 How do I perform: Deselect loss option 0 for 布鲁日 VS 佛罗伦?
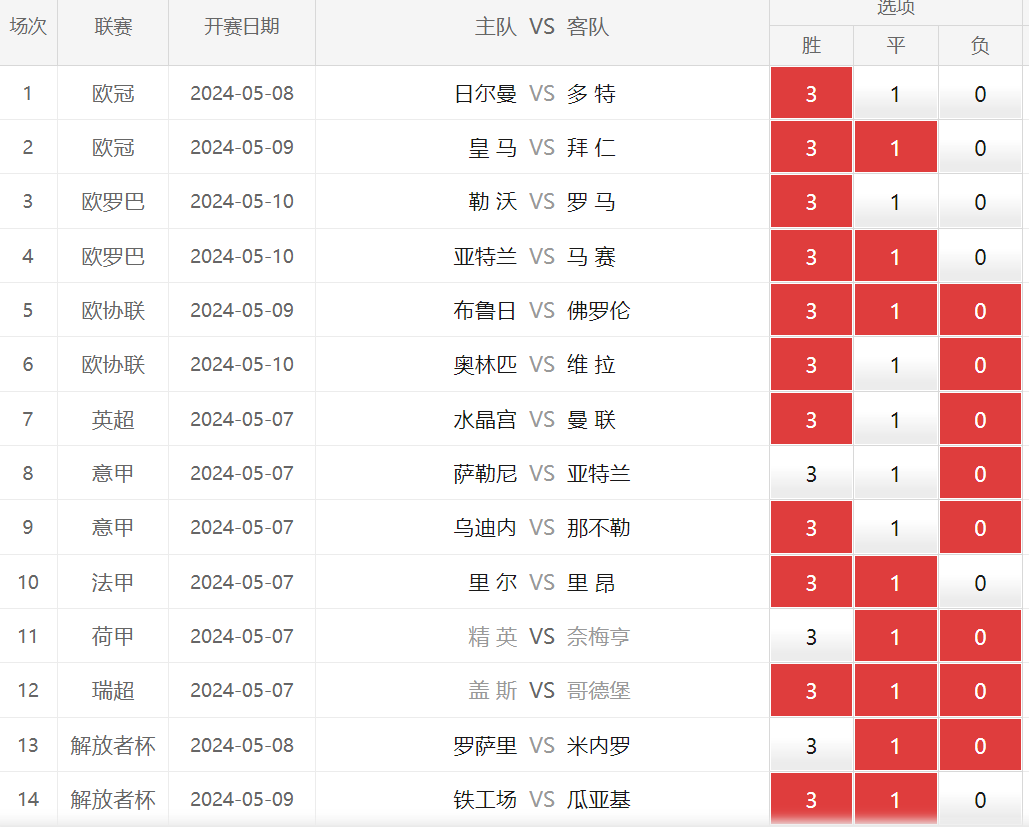980,310
